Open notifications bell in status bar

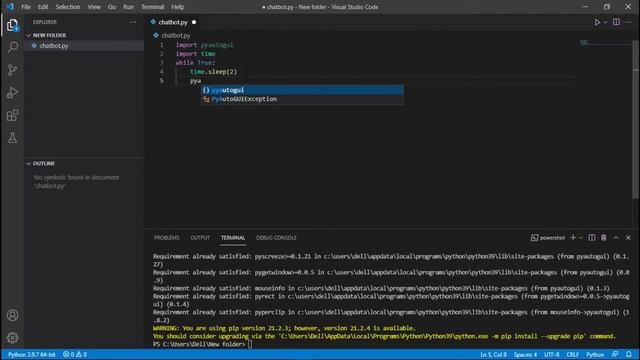click(629, 354)
